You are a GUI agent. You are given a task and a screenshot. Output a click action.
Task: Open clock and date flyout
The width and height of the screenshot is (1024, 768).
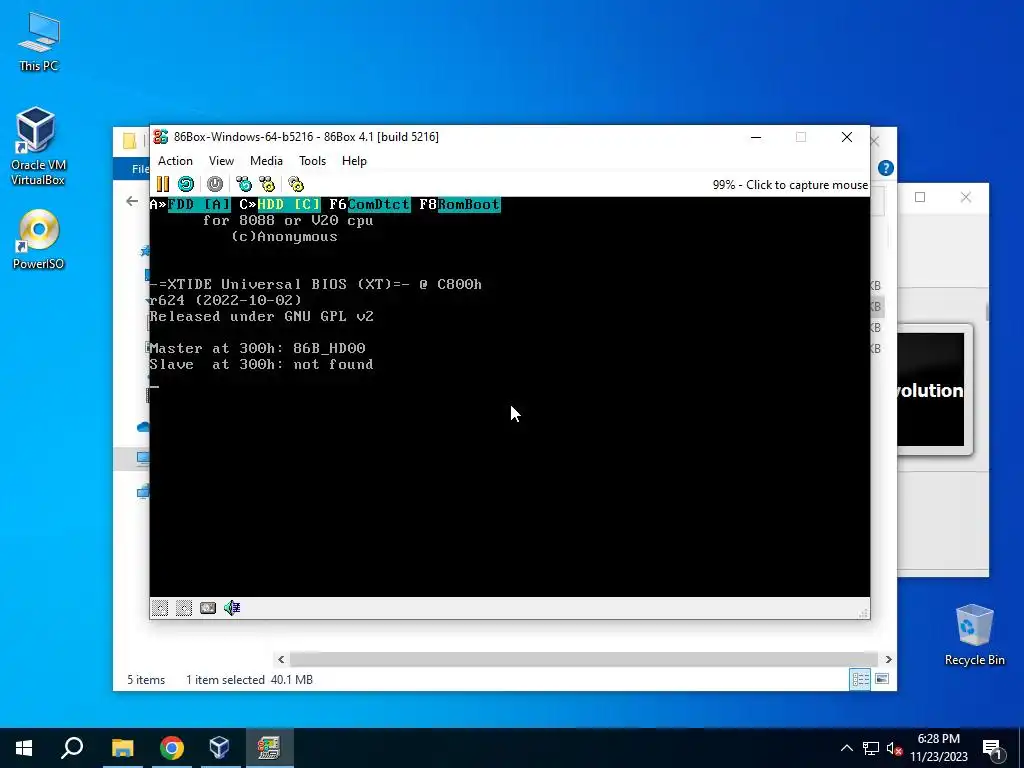click(x=938, y=748)
